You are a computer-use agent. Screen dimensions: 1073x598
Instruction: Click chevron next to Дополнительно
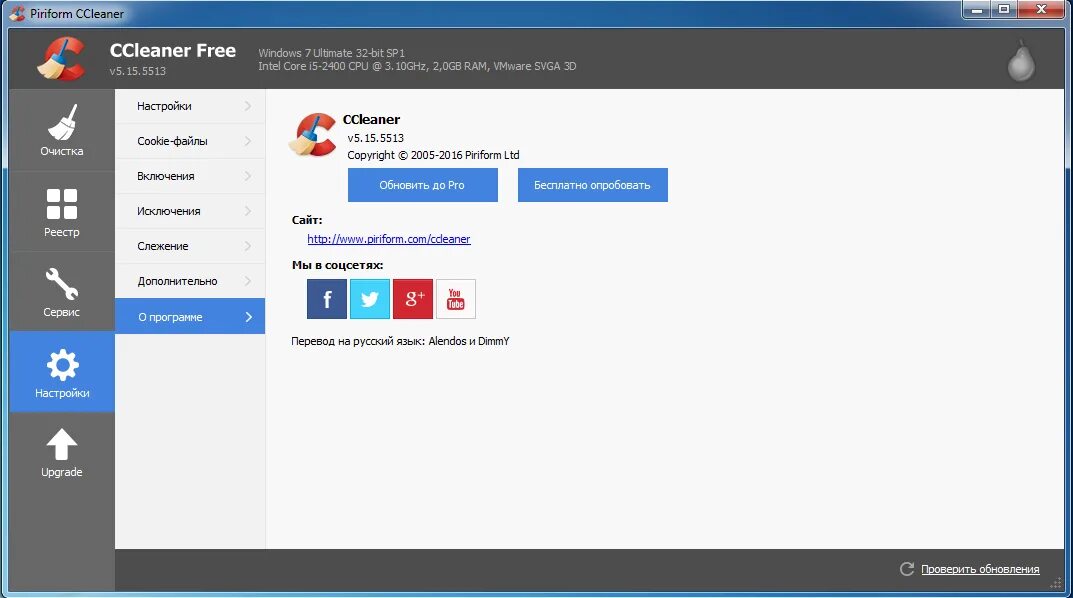click(248, 281)
